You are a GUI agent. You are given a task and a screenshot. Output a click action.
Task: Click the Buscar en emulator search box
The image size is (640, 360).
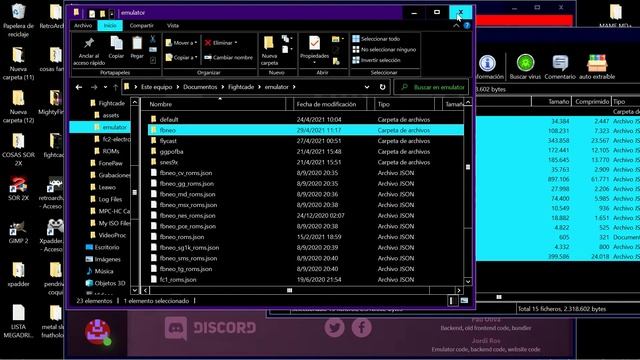(x=431, y=87)
